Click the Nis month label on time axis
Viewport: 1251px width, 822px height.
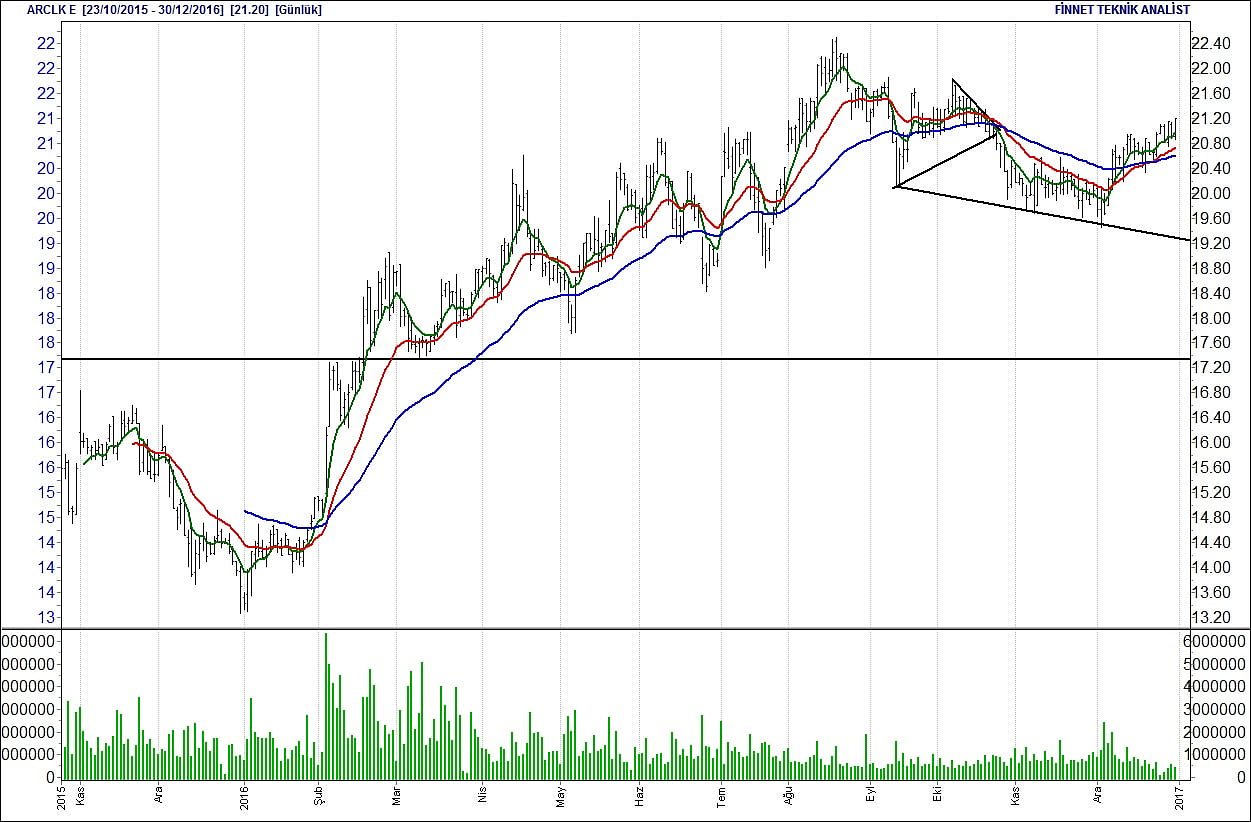point(482,796)
